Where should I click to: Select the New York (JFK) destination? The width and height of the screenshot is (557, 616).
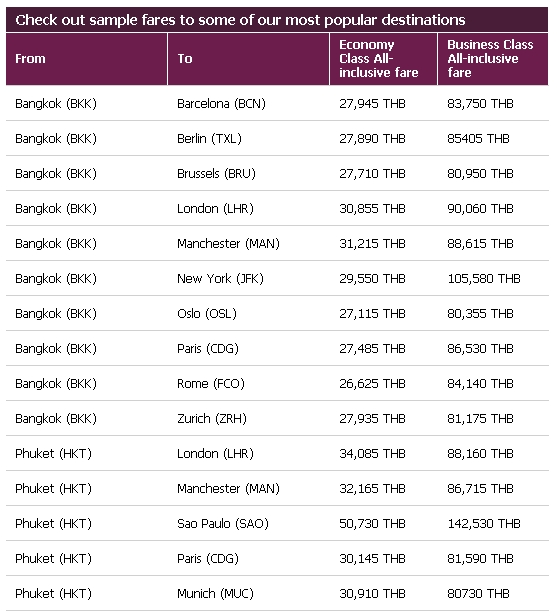220,279
